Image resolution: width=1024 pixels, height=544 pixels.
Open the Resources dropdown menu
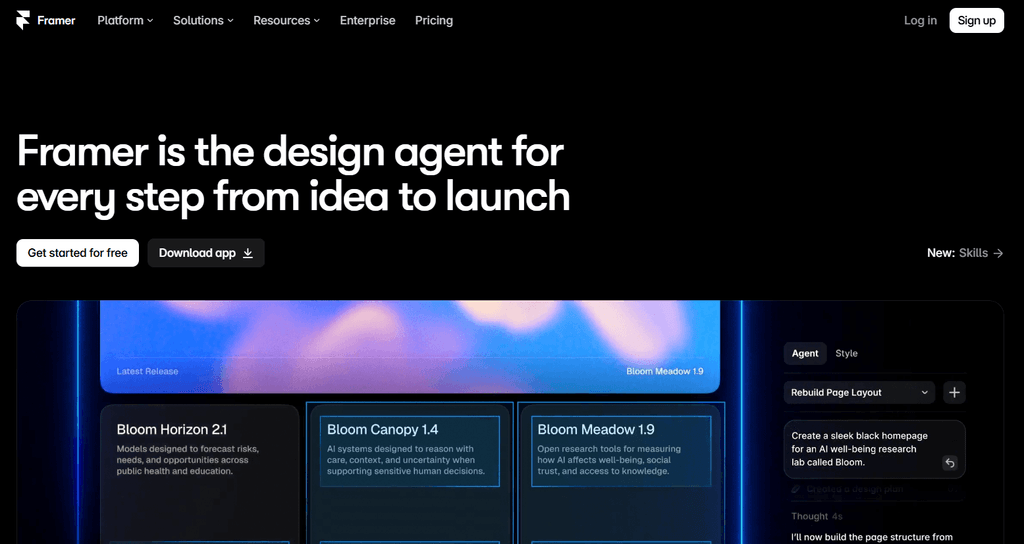[287, 20]
